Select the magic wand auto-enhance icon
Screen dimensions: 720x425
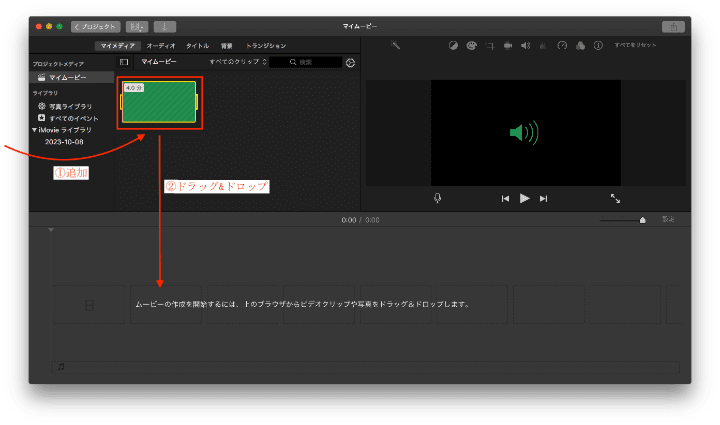point(395,45)
